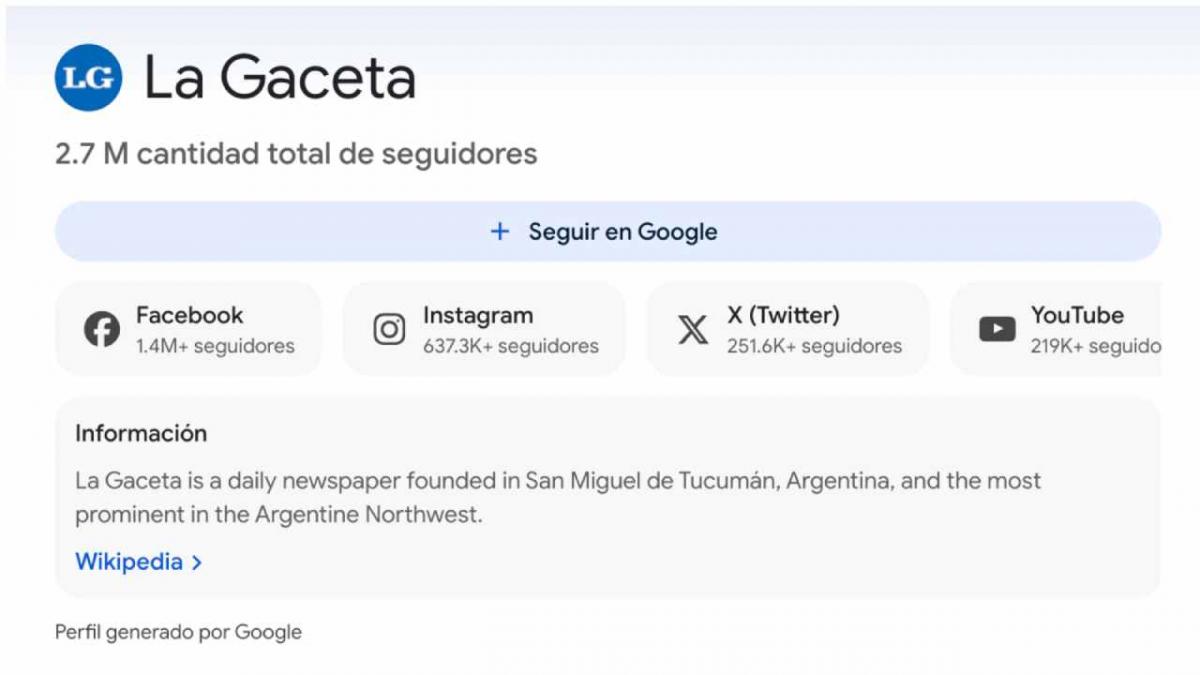Click the Instagram icon
This screenshot has width=1200, height=675.
[390, 329]
